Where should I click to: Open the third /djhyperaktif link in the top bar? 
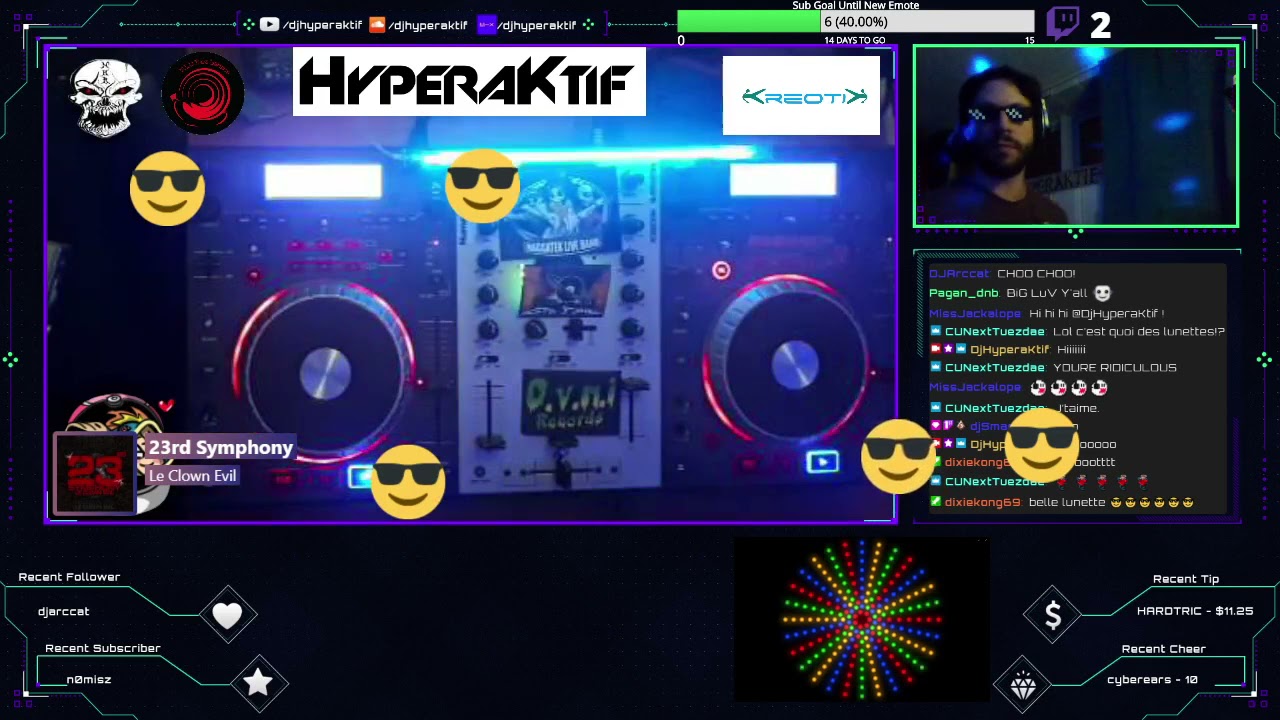click(x=537, y=25)
